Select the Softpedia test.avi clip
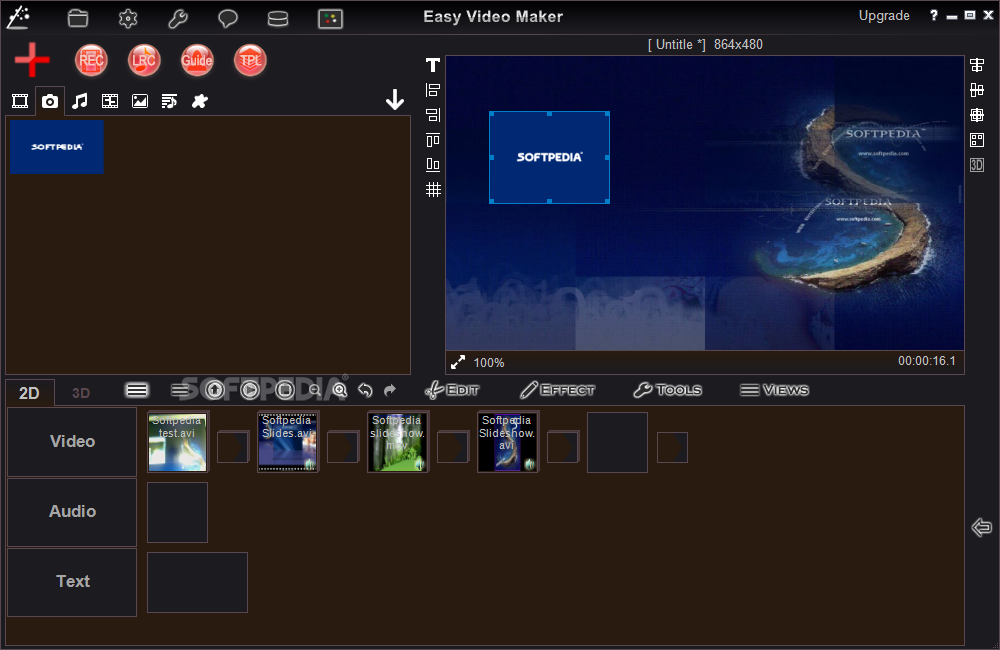 click(x=177, y=442)
